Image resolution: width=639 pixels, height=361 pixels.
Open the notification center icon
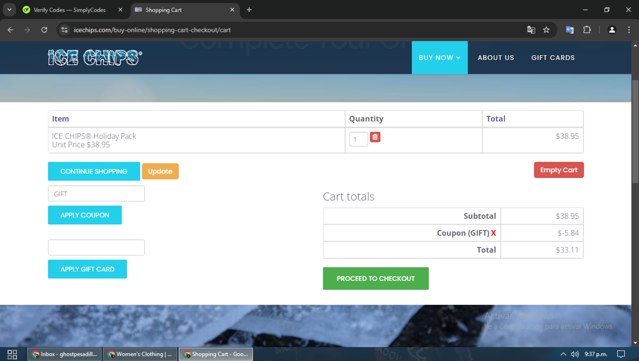[x=621, y=354]
